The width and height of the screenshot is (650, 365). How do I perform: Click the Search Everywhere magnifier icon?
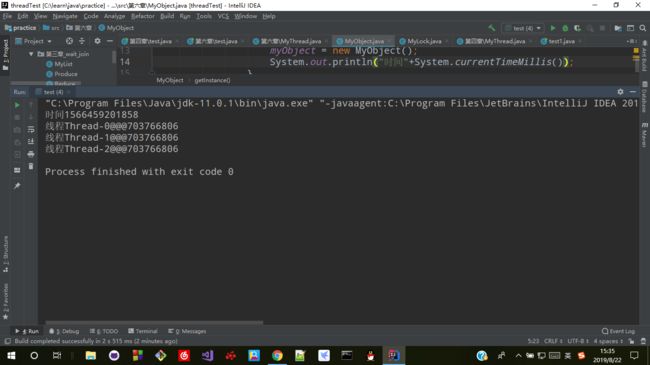click(643, 28)
